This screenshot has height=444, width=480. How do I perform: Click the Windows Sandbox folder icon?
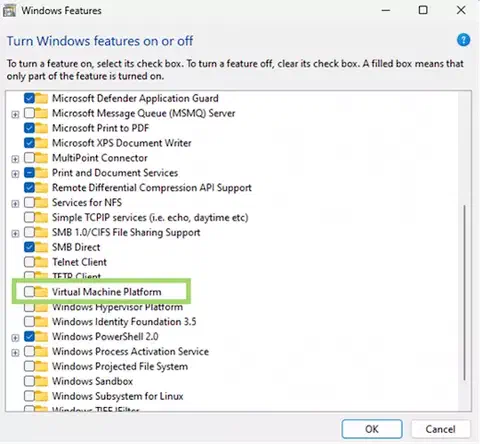coord(42,381)
